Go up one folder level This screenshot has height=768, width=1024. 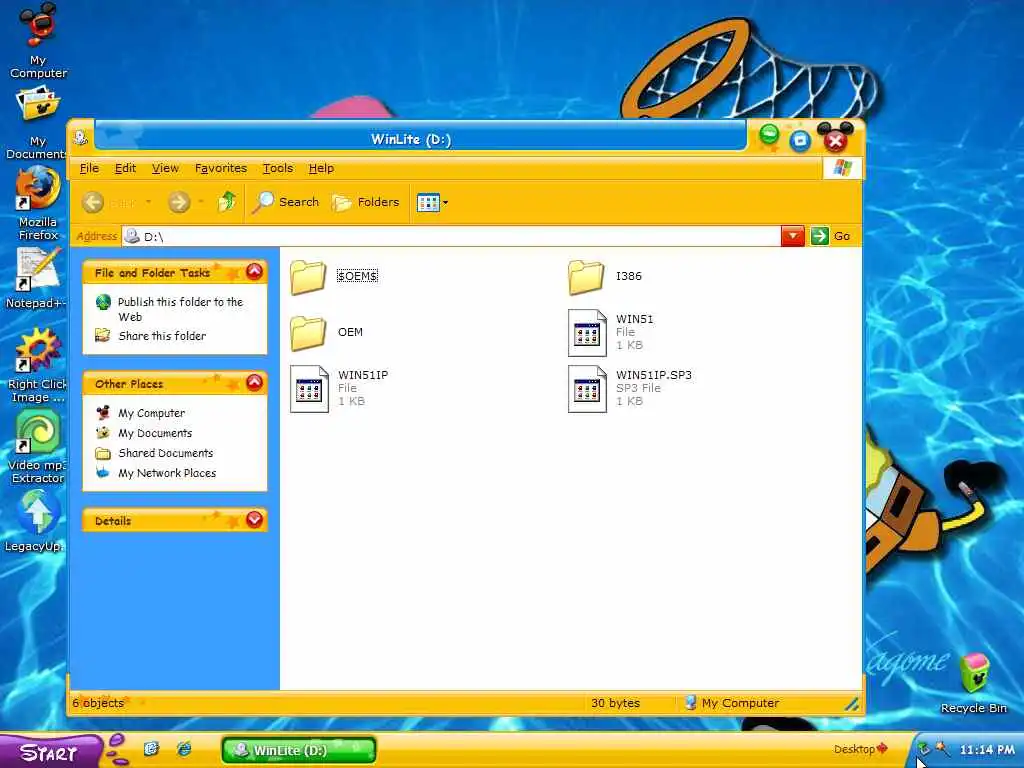[x=227, y=202]
